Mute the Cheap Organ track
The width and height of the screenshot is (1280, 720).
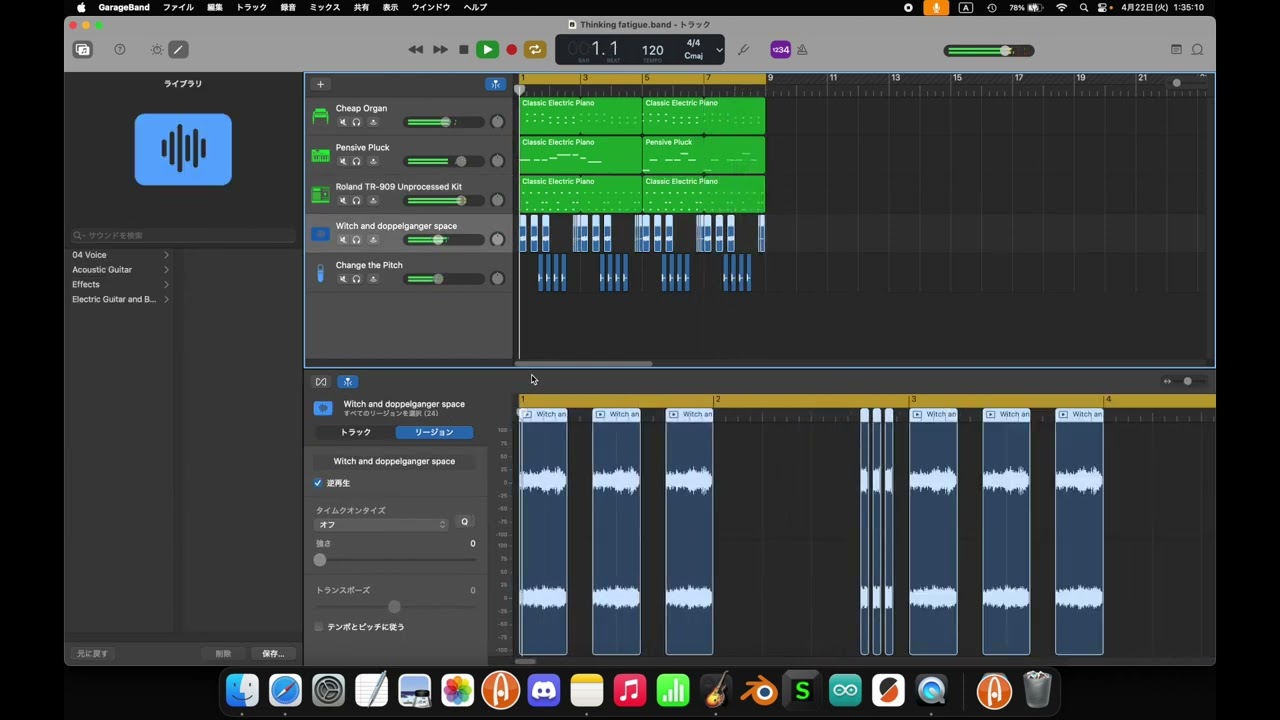pyautogui.click(x=342, y=122)
